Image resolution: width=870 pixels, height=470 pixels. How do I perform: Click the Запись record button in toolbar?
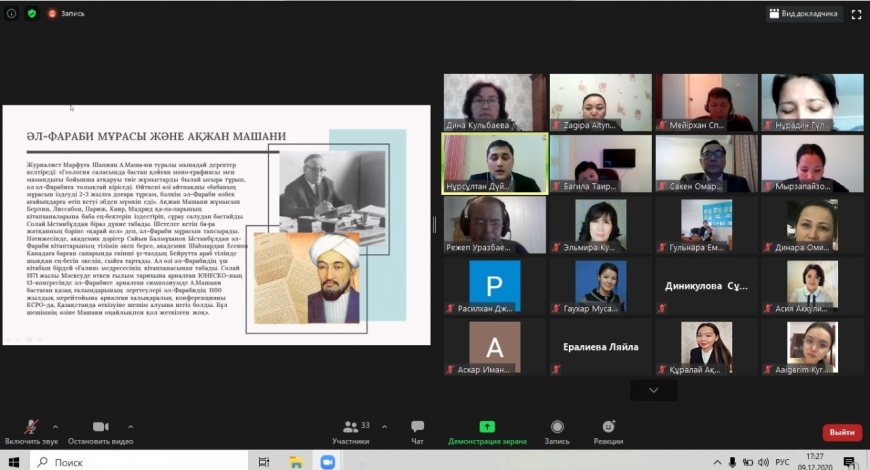click(557, 431)
